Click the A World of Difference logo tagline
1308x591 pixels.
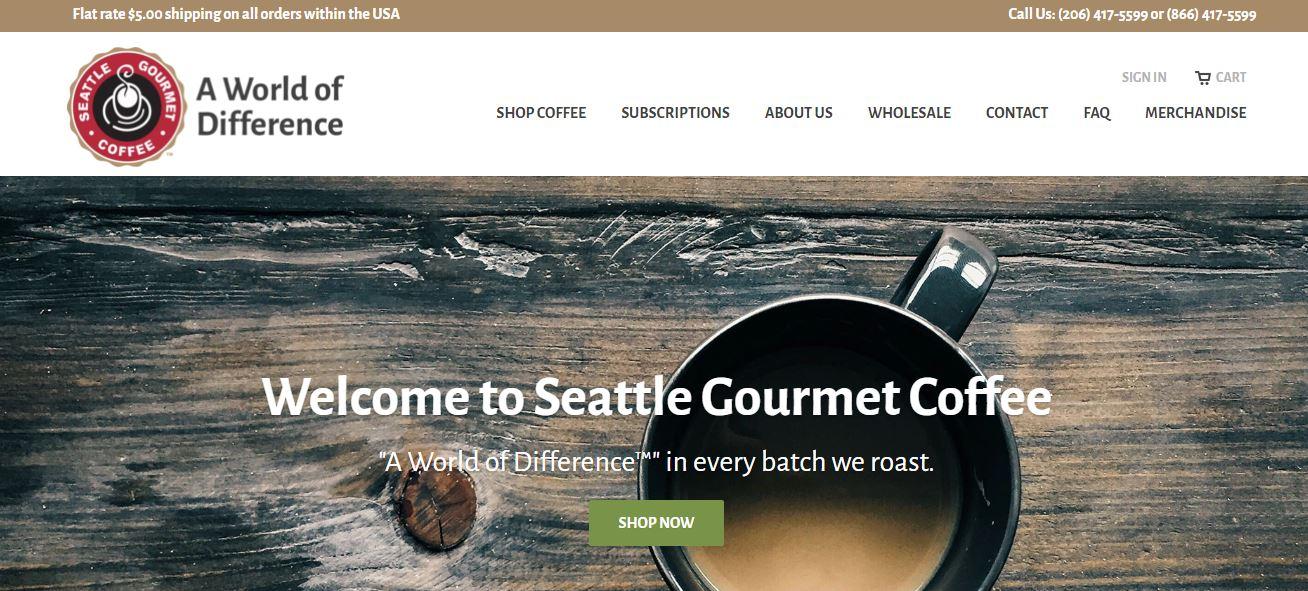(270, 106)
